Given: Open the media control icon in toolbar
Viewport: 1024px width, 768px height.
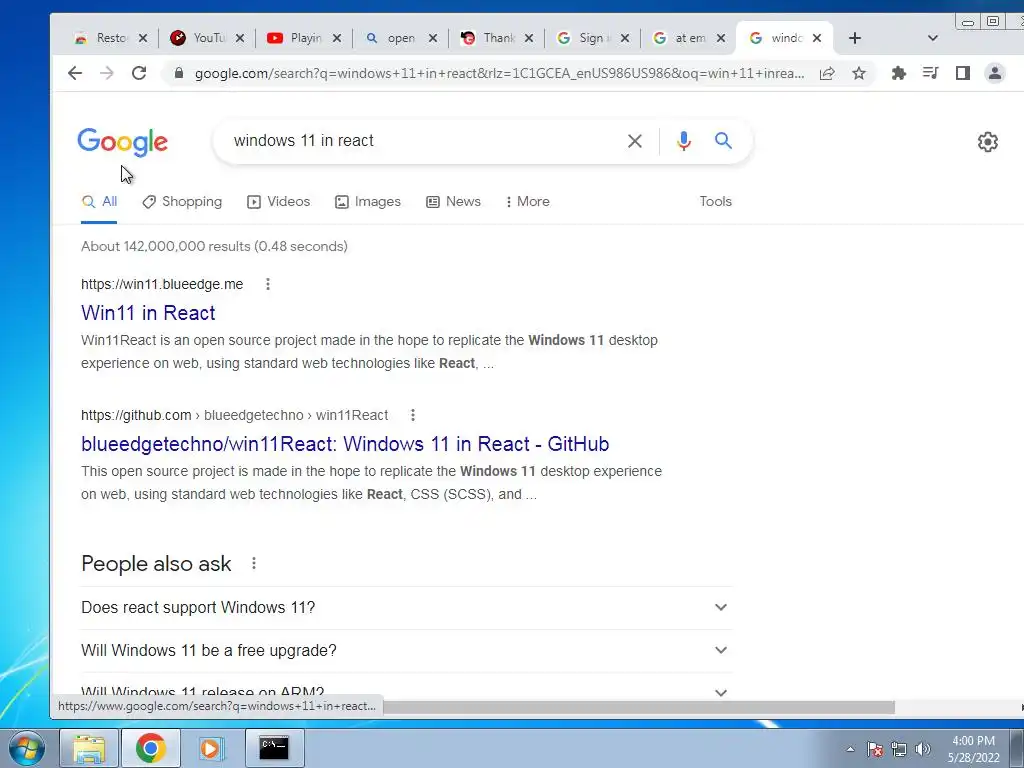Looking at the screenshot, I should pos(931,73).
